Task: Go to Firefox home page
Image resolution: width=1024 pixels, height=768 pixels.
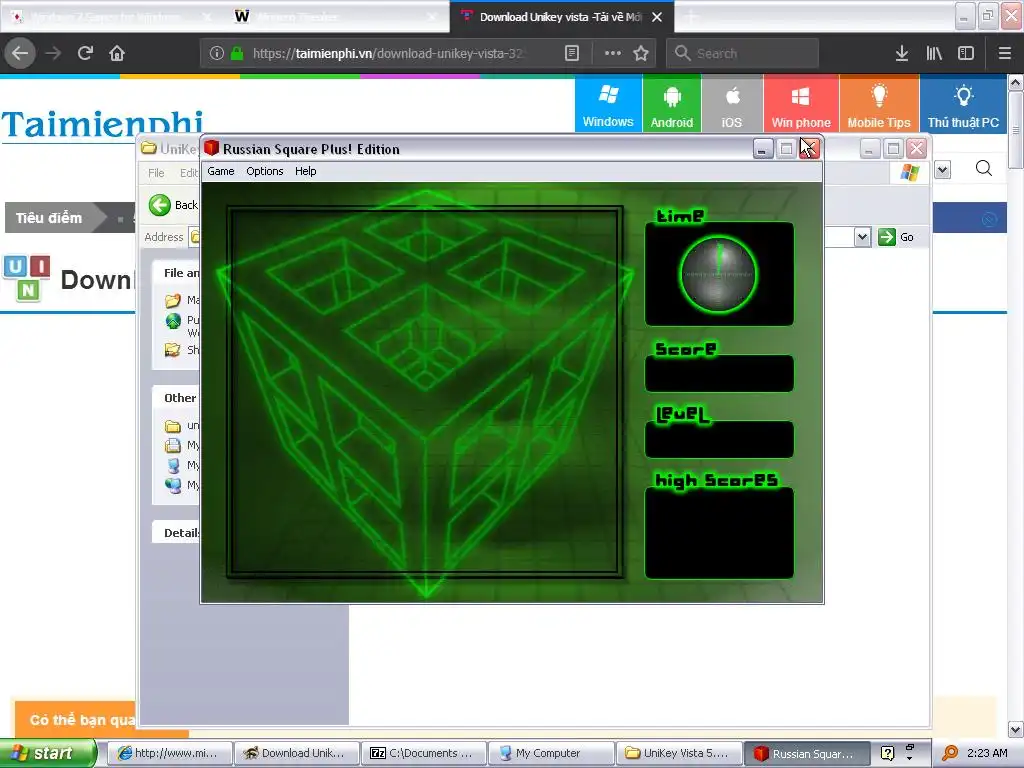Action: pos(117,53)
